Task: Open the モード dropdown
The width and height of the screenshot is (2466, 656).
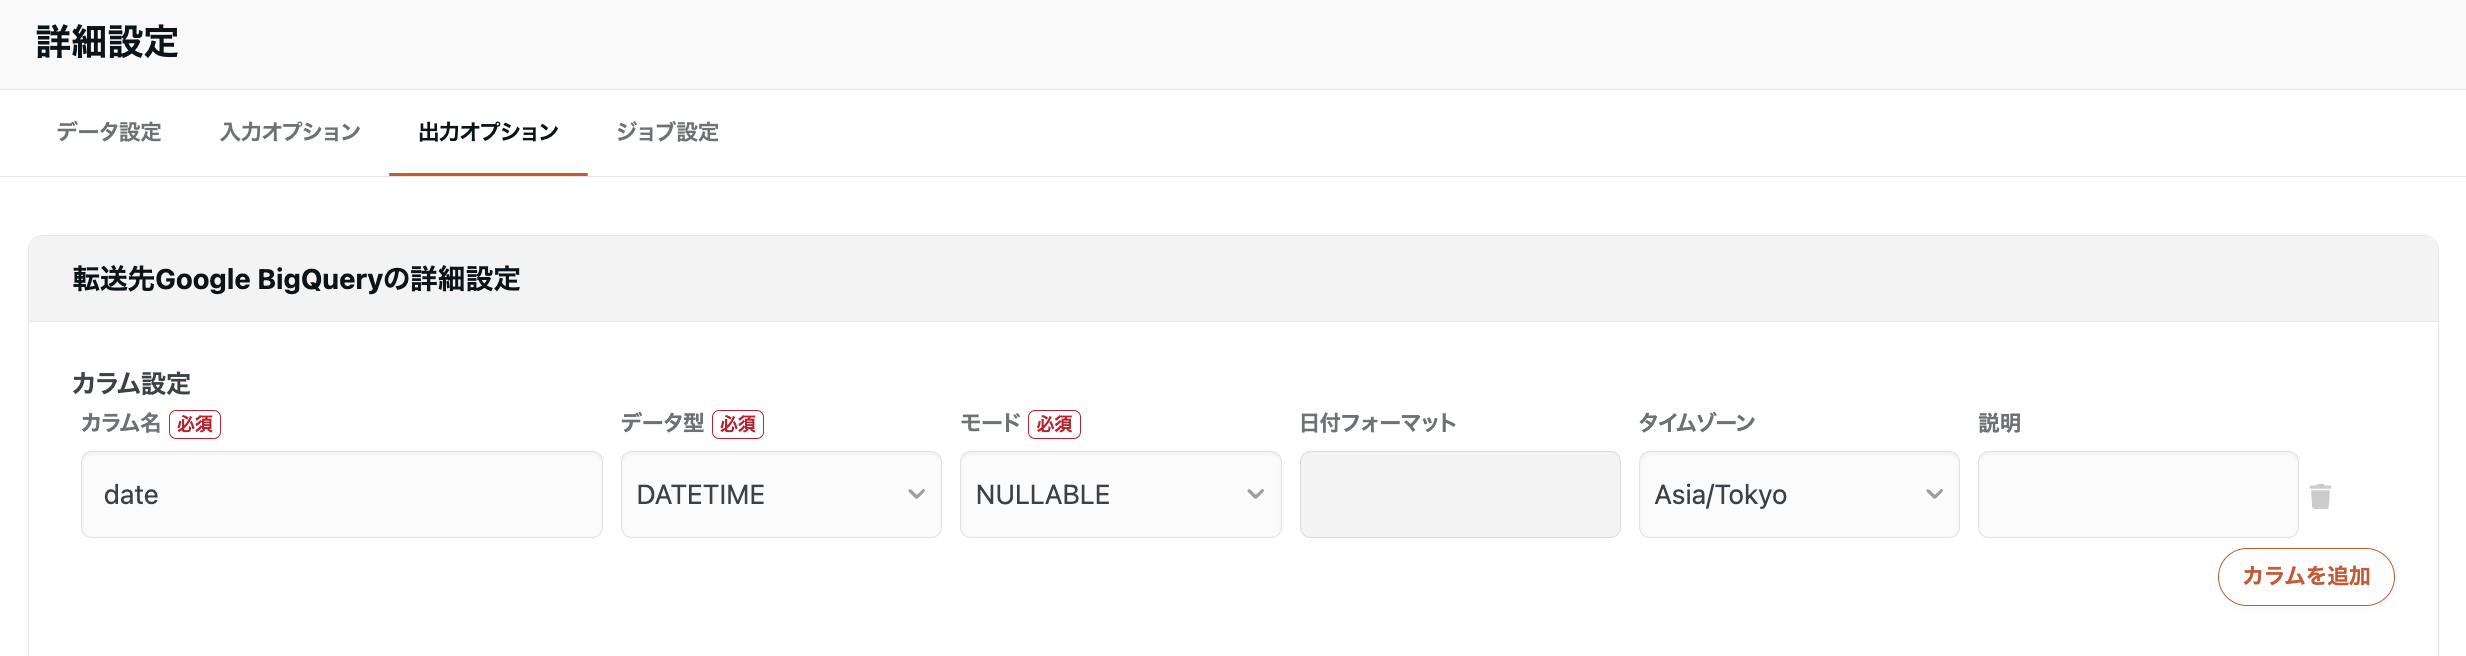Action: pyautogui.click(x=1120, y=494)
